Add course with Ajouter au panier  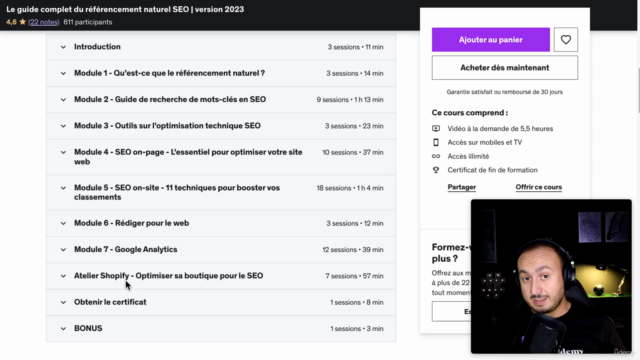point(491,40)
